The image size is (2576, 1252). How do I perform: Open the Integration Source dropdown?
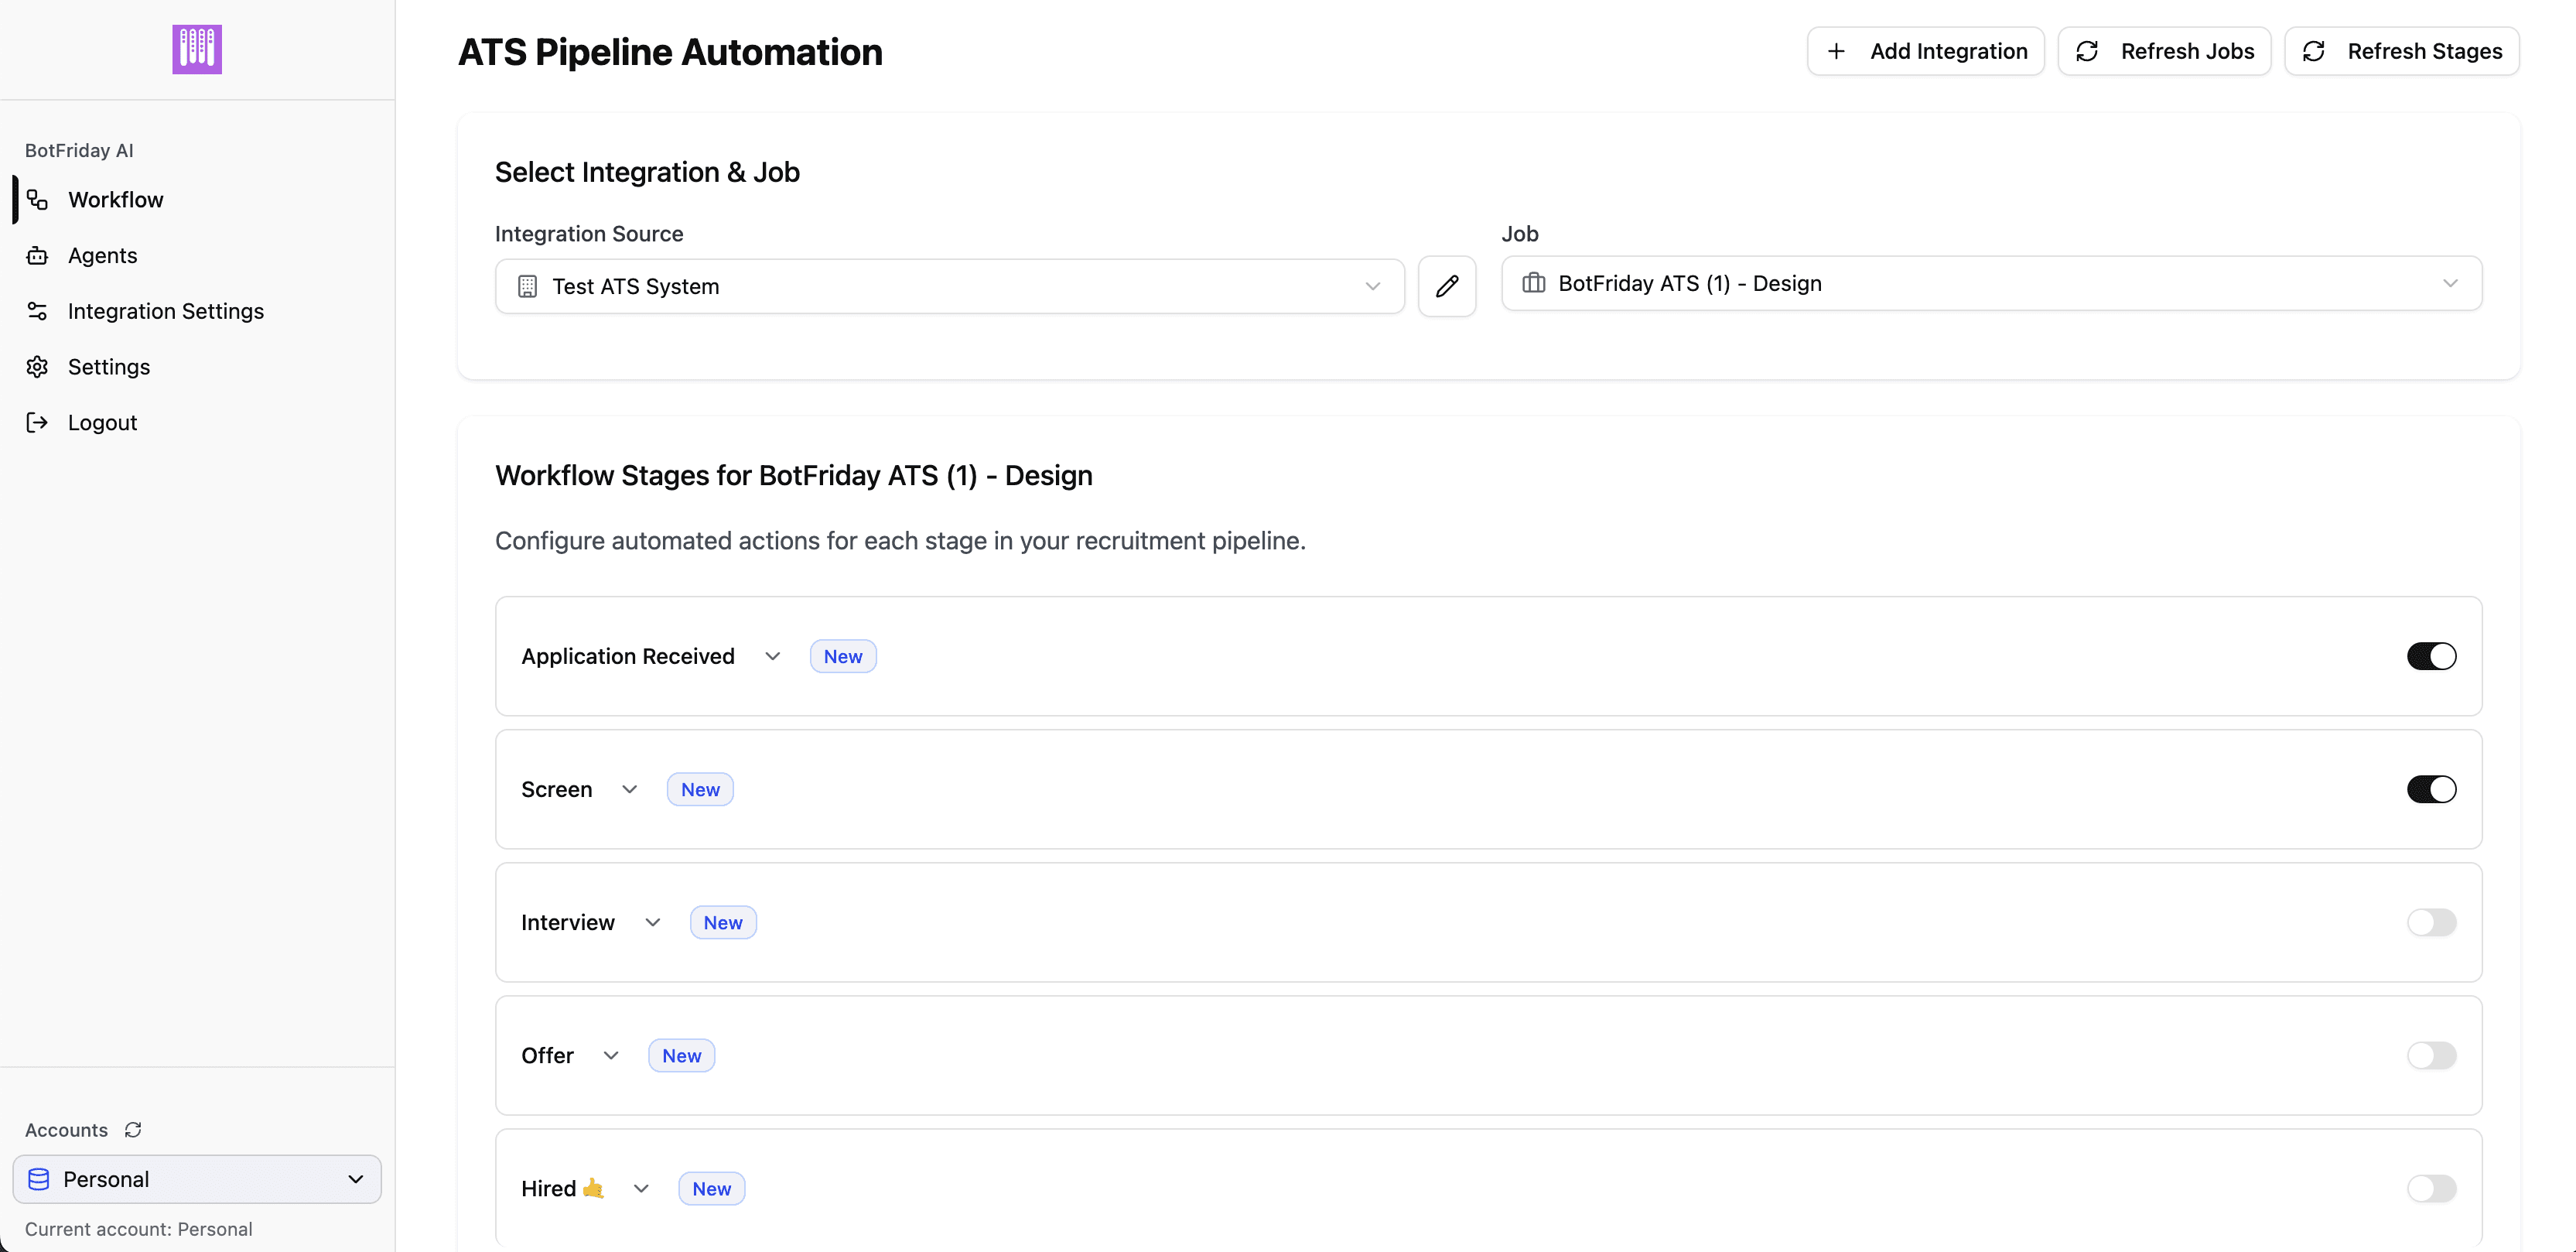(949, 287)
